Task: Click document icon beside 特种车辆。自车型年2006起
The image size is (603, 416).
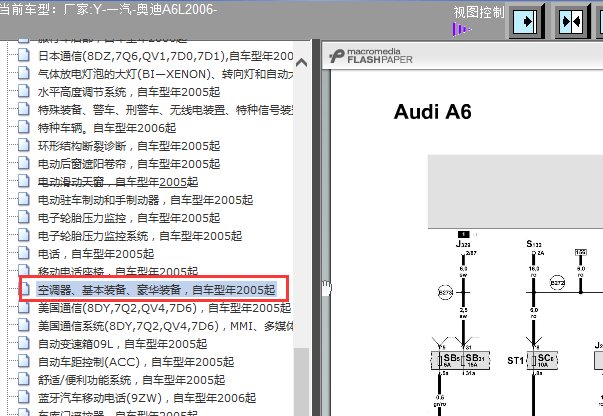Action: pyautogui.click(x=23, y=127)
